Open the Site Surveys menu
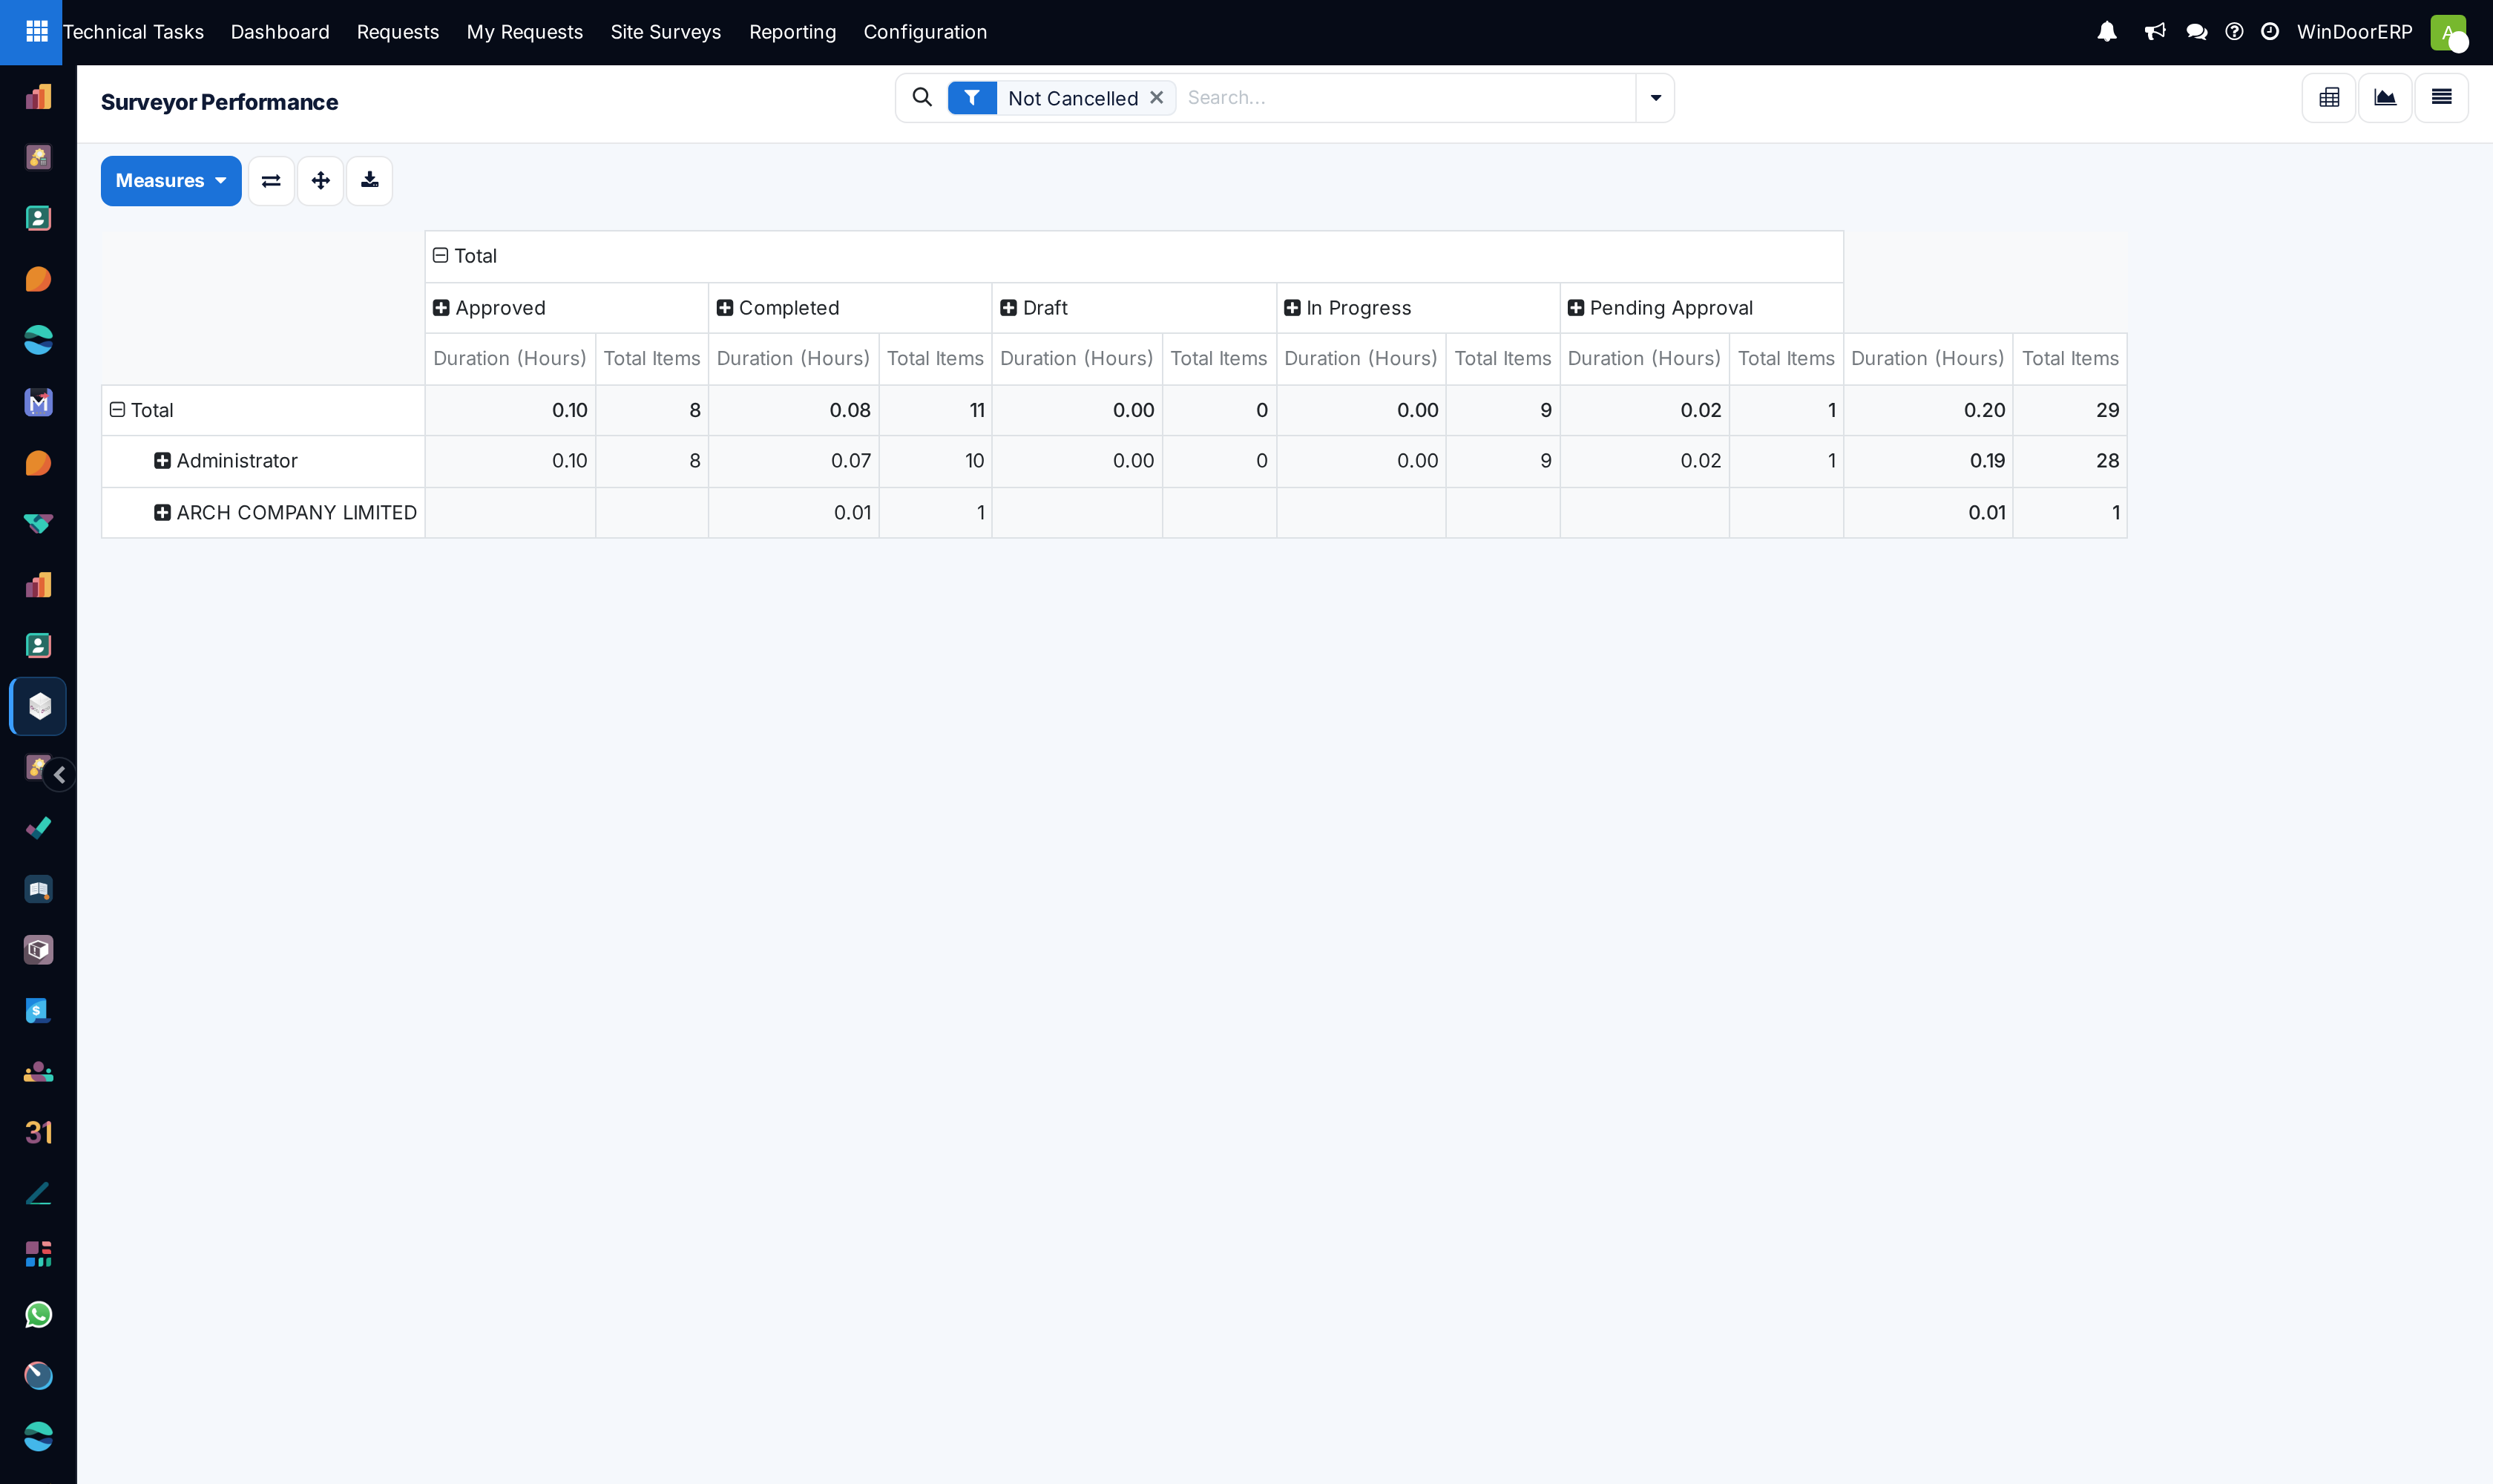 666,32
